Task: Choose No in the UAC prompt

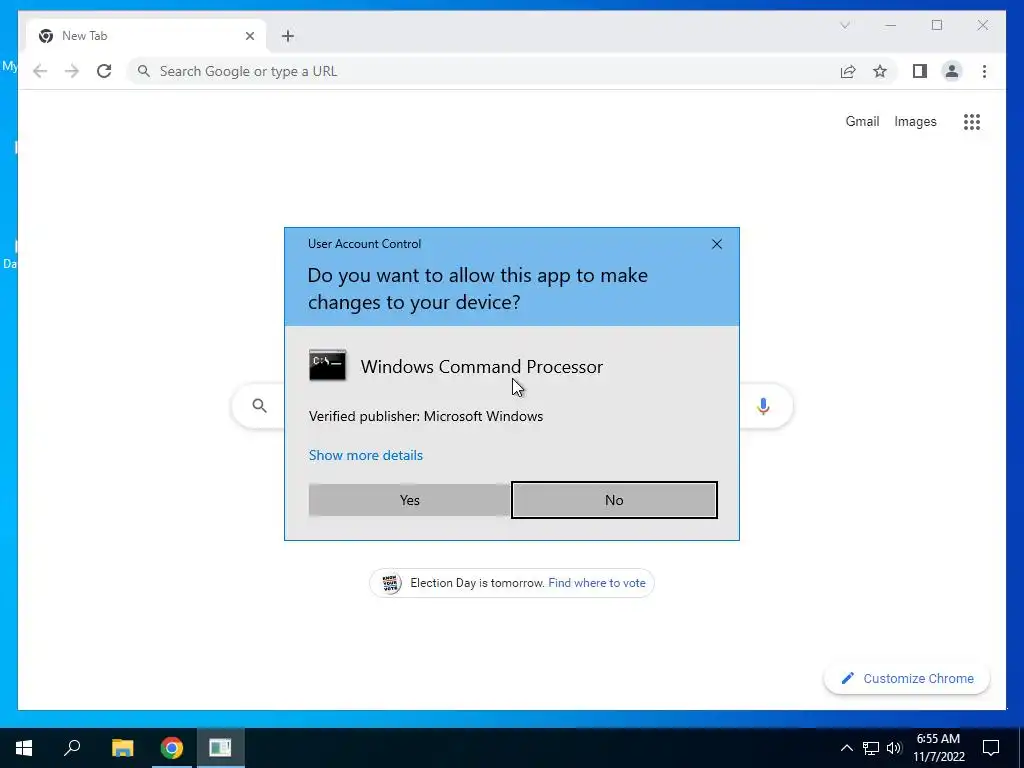Action: pyautogui.click(x=614, y=500)
